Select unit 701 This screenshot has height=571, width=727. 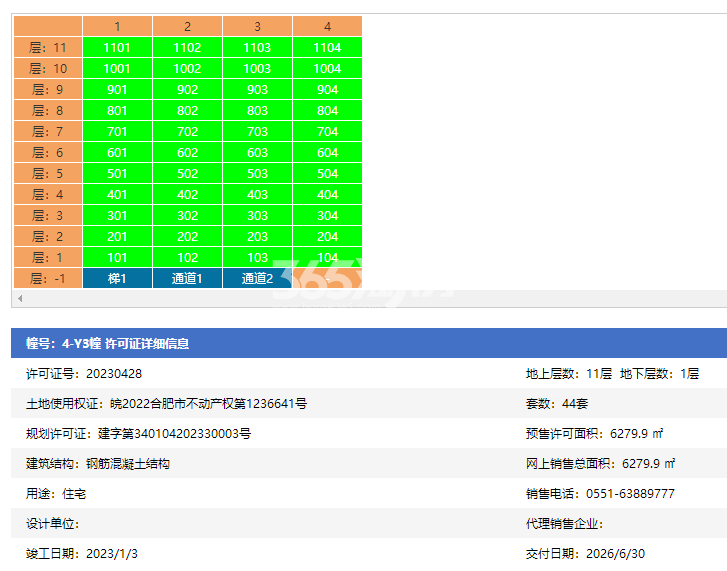click(x=117, y=132)
